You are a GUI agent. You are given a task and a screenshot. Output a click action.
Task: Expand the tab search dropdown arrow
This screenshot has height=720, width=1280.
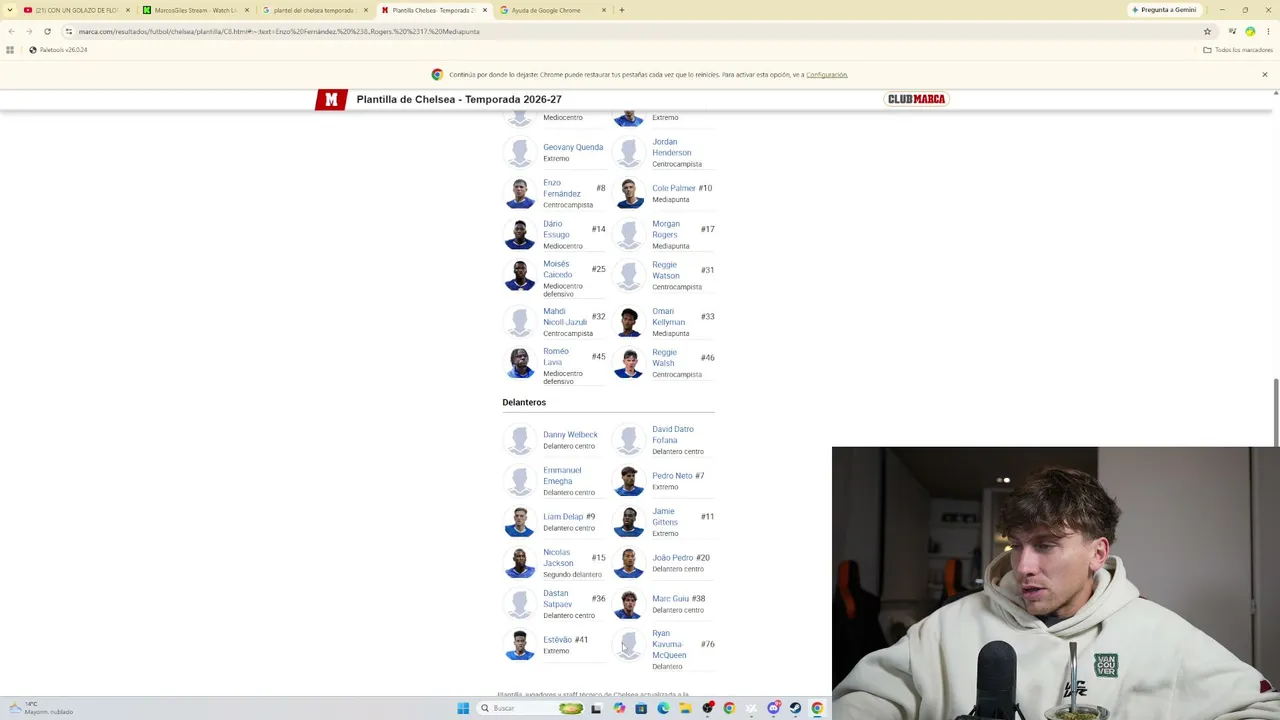8,10
